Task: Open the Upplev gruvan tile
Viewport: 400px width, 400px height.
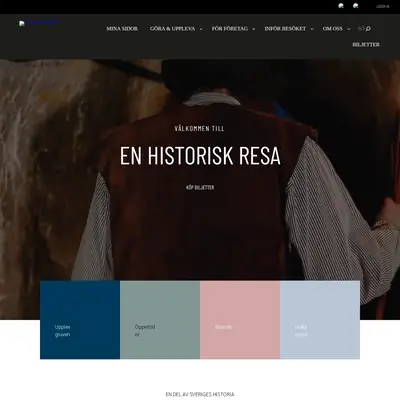Action: pos(80,320)
